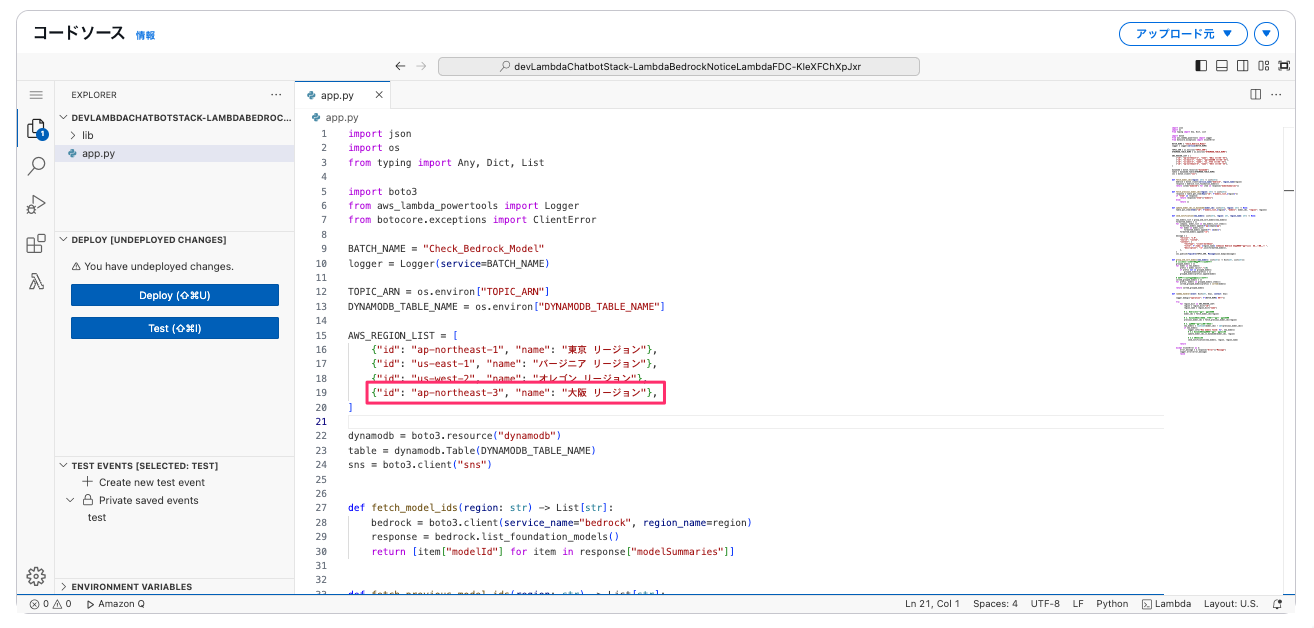
Task: Click the BATCH_NAME assignment on line 9
Action: coord(446,248)
